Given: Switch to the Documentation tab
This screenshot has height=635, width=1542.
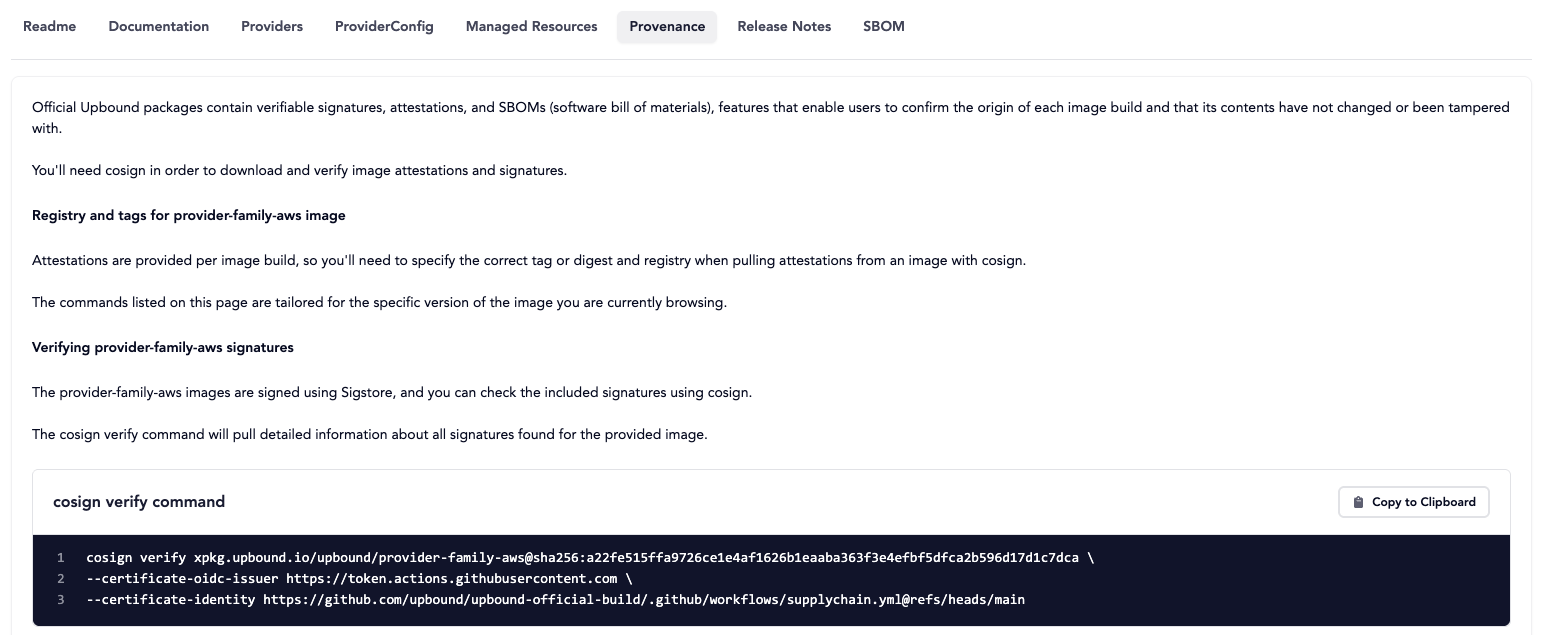Looking at the screenshot, I should [x=158, y=27].
